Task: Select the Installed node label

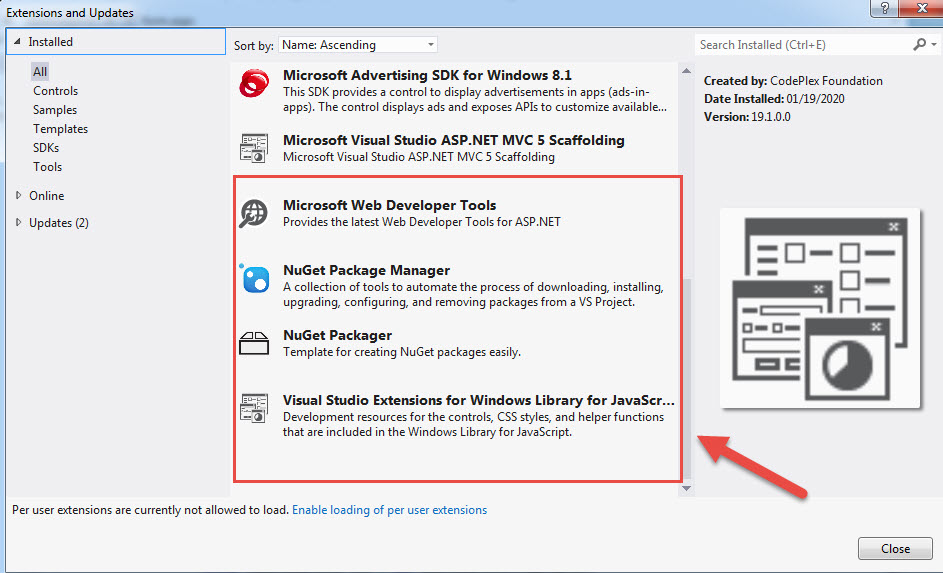Action: coord(51,41)
